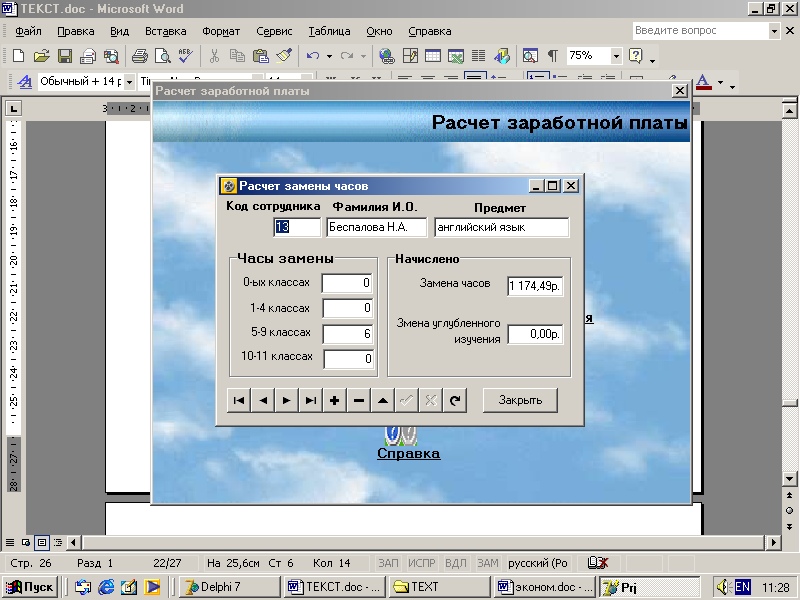
Task: Toggle ЗАМ overtype mode in status bar
Action: tap(488, 563)
